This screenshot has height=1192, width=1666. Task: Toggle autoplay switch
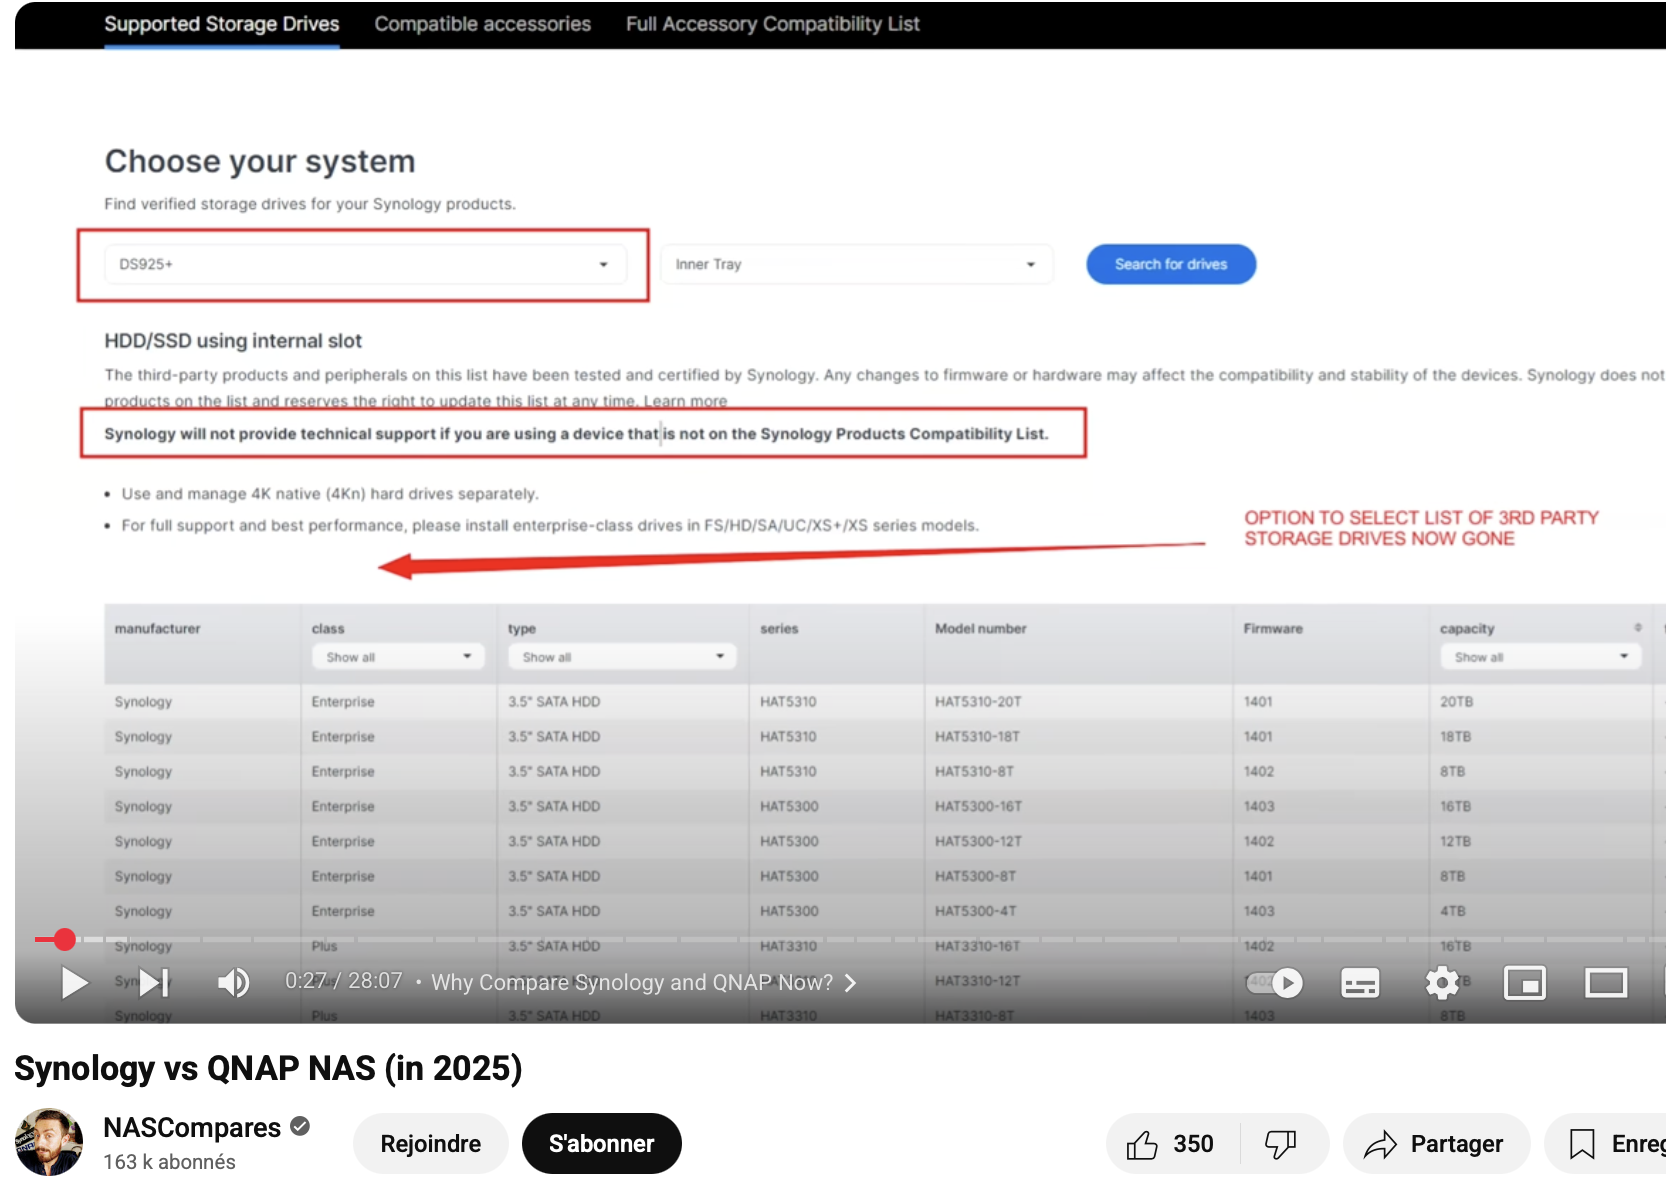coord(1275,983)
